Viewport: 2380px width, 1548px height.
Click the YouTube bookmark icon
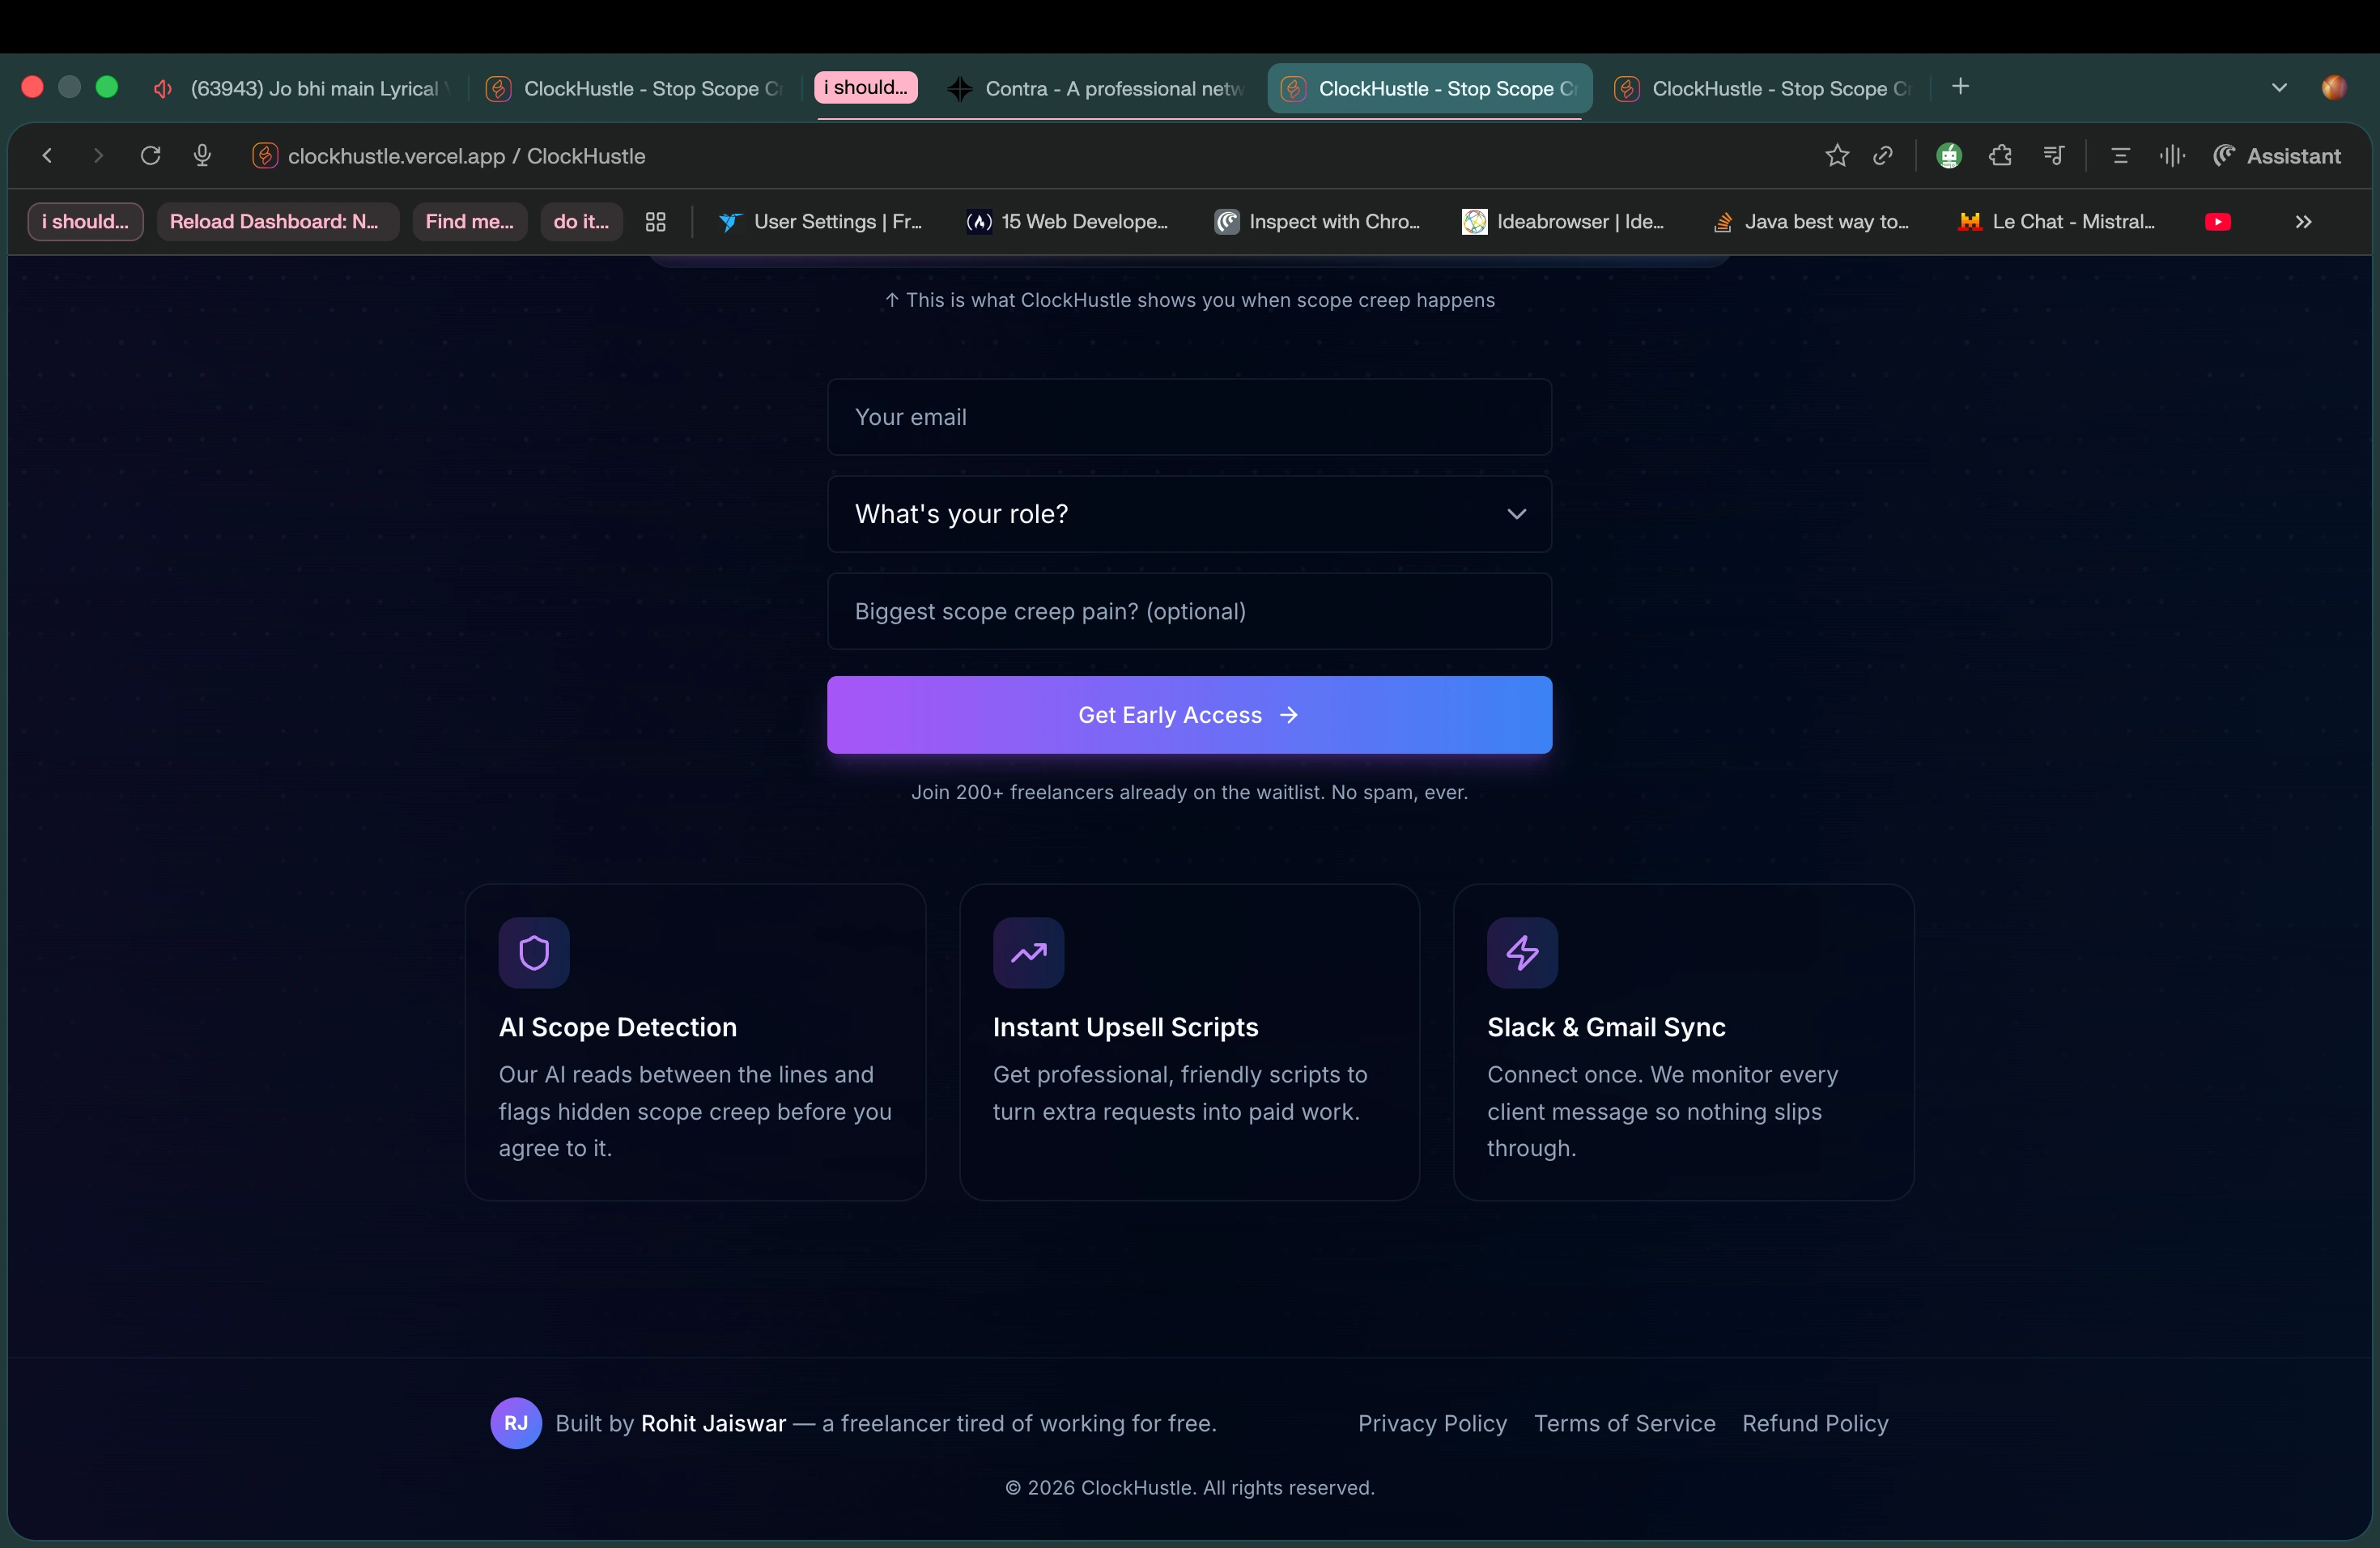[2217, 222]
